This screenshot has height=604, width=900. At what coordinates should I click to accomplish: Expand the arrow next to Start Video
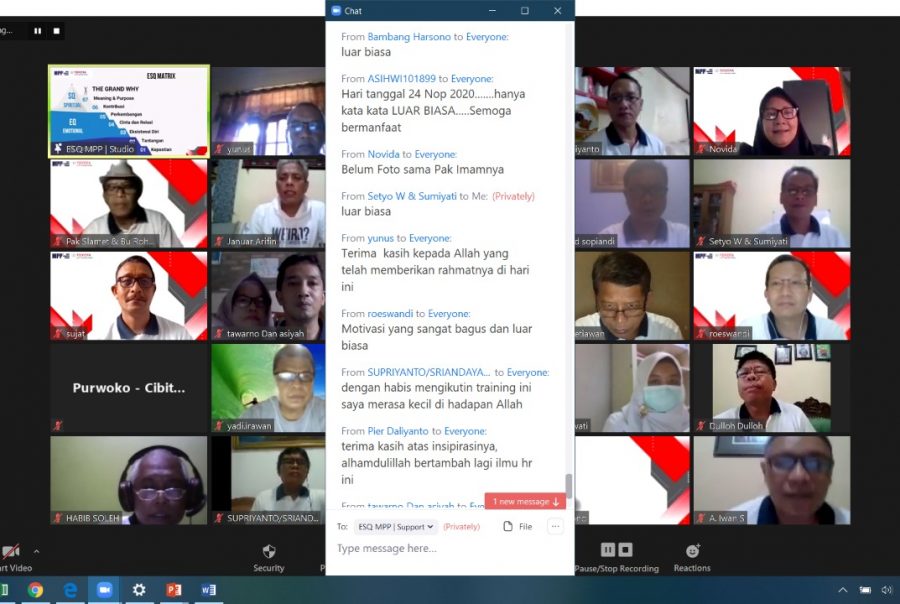pos(37,551)
